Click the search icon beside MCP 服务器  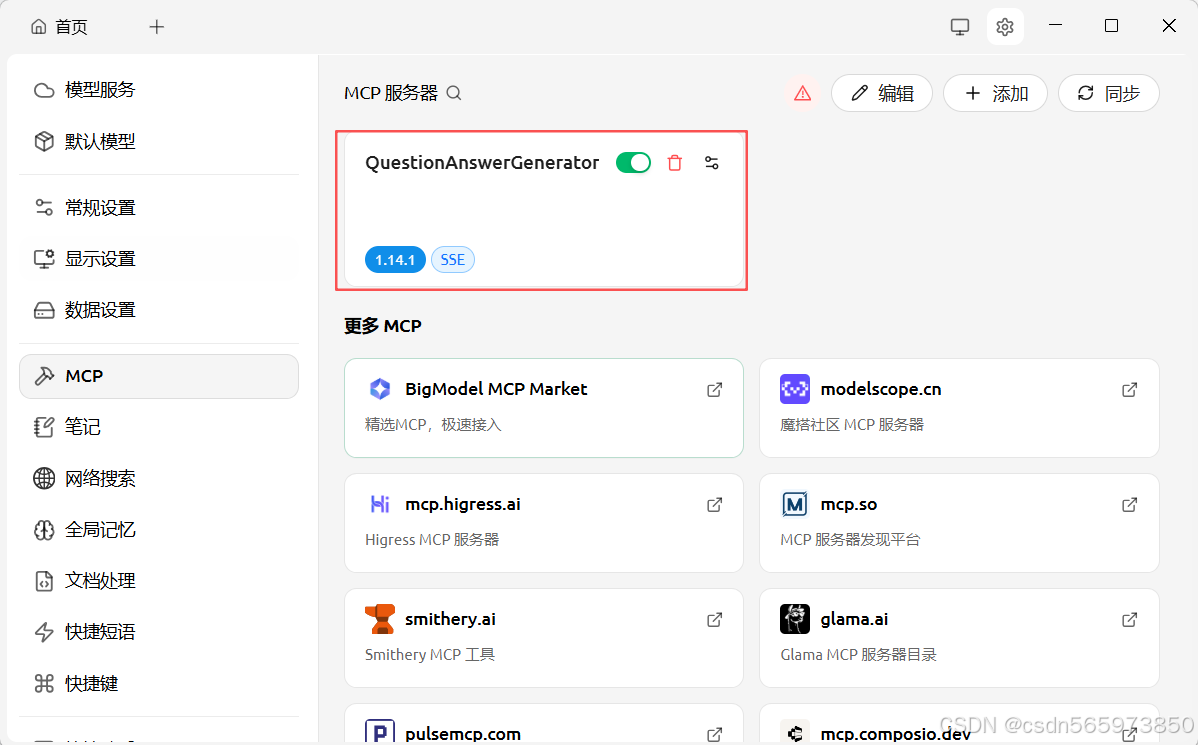coord(454,93)
